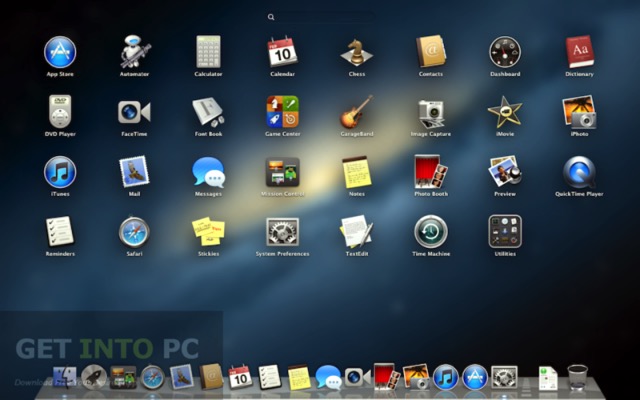This screenshot has width=640, height=400.
Task: Launch Mission Control from the Launchpad grid
Action: 282,172
